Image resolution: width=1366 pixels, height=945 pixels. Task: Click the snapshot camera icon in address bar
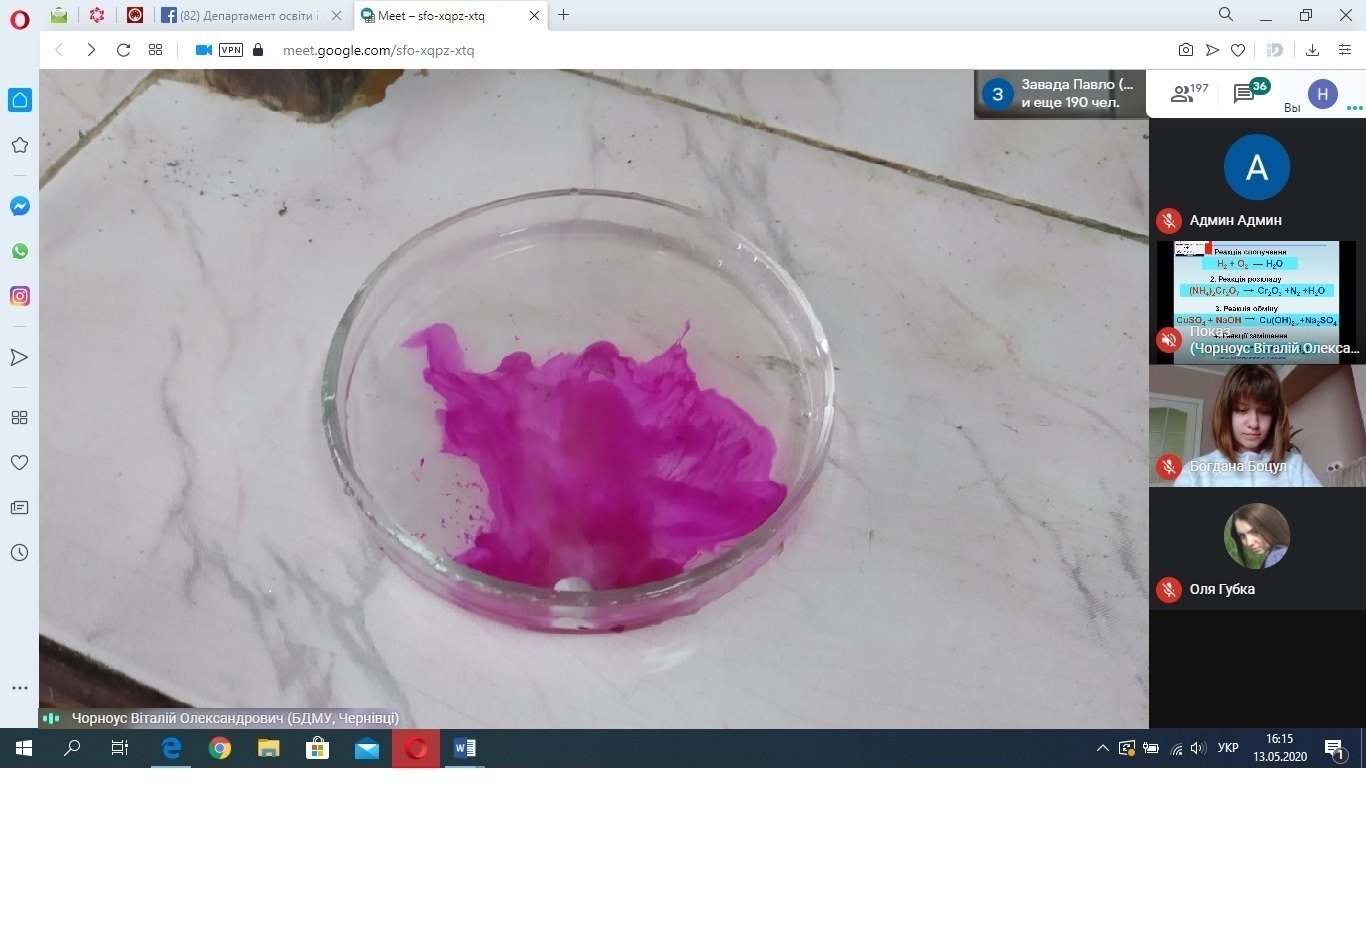[1185, 50]
